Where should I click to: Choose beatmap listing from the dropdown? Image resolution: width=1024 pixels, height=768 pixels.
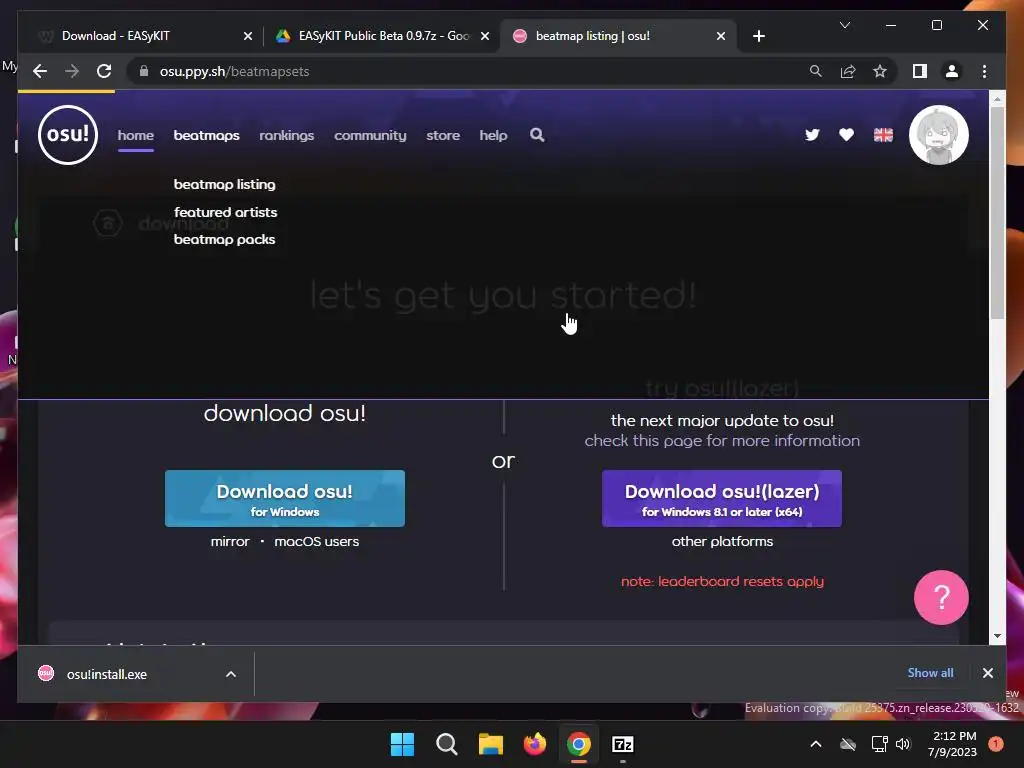(225, 184)
